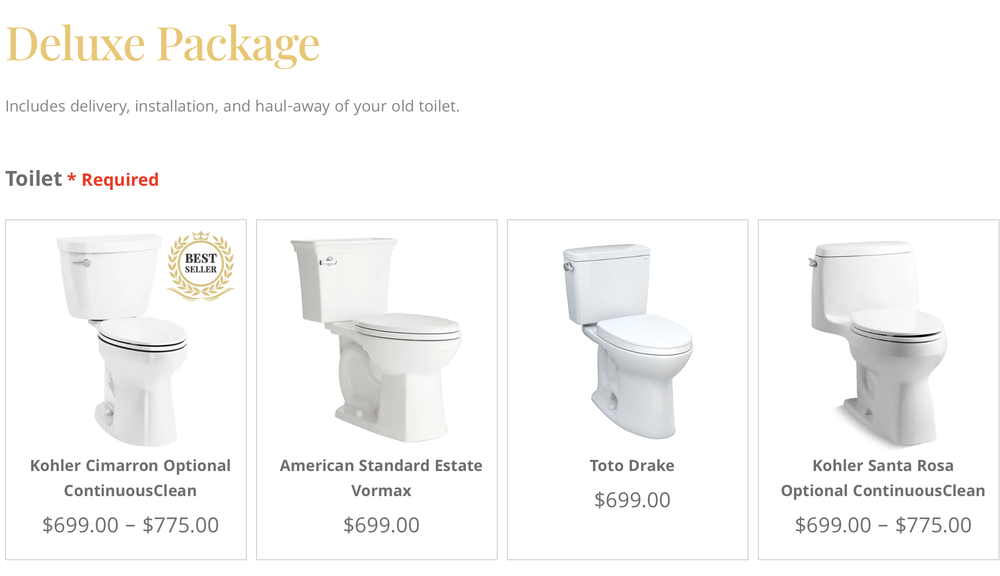The height and width of the screenshot is (576, 1000).
Task: Open the American Standard Estate Vormax product
Action: [380, 477]
